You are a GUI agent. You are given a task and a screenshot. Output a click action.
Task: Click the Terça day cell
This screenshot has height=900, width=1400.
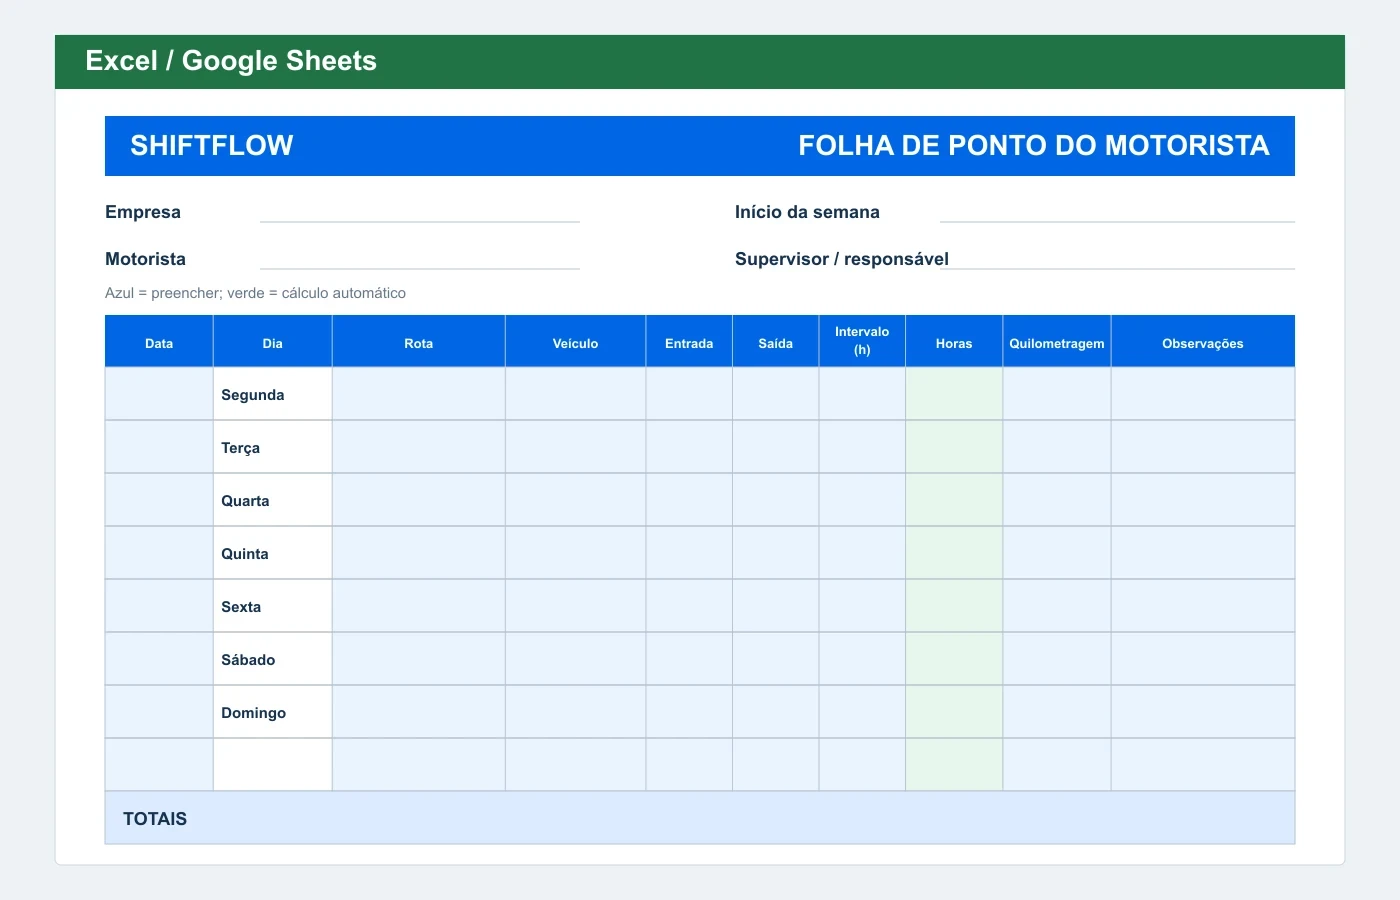point(272,447)
